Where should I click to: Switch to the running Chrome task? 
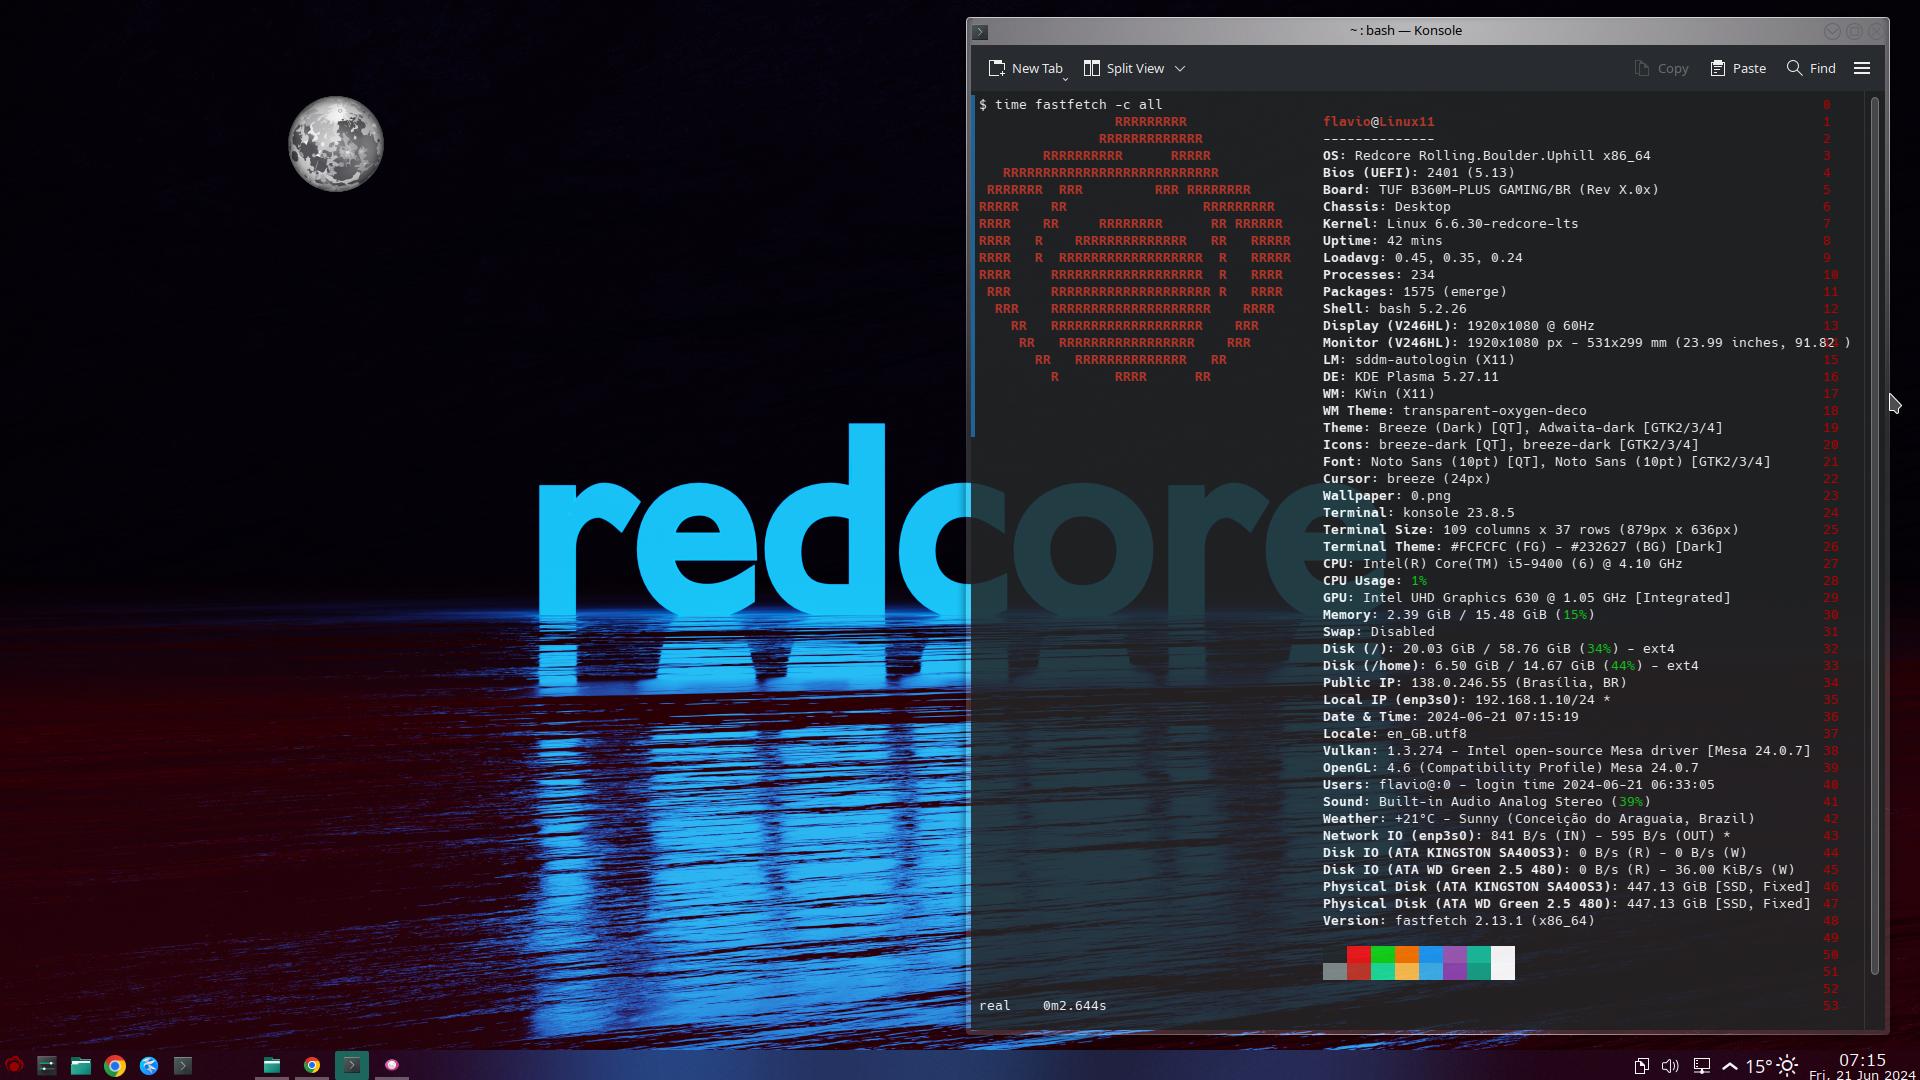pyautogui.click(x=312, y=1065)
